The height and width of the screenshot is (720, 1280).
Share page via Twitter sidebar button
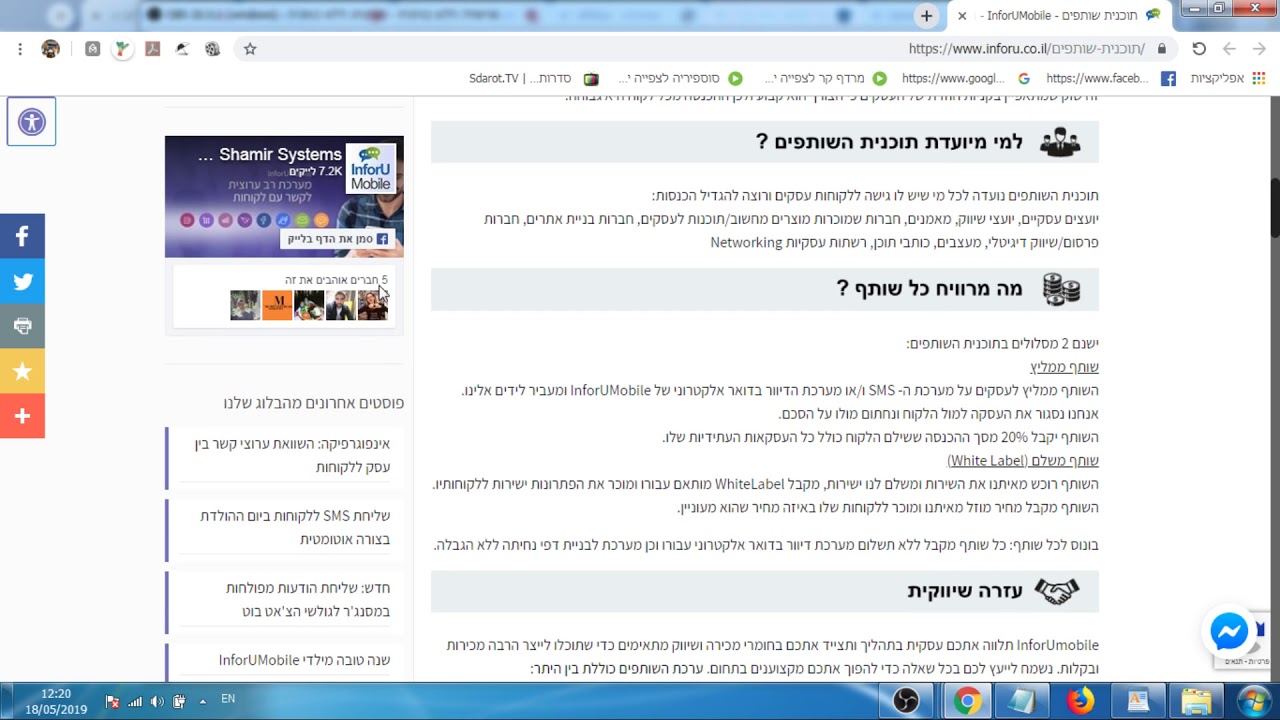pos(22,281)
